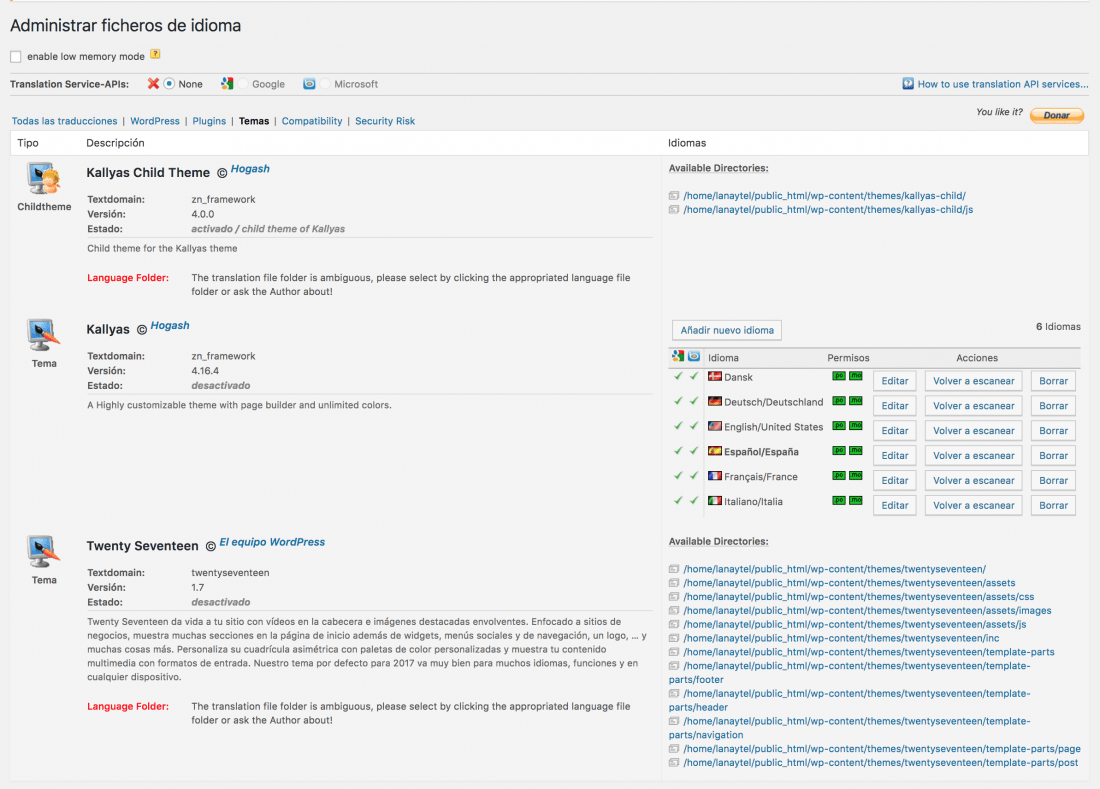This screenshot has width=1100, height=789.
Task: Delete the English/United States translation
Action: coord(1053,431)
